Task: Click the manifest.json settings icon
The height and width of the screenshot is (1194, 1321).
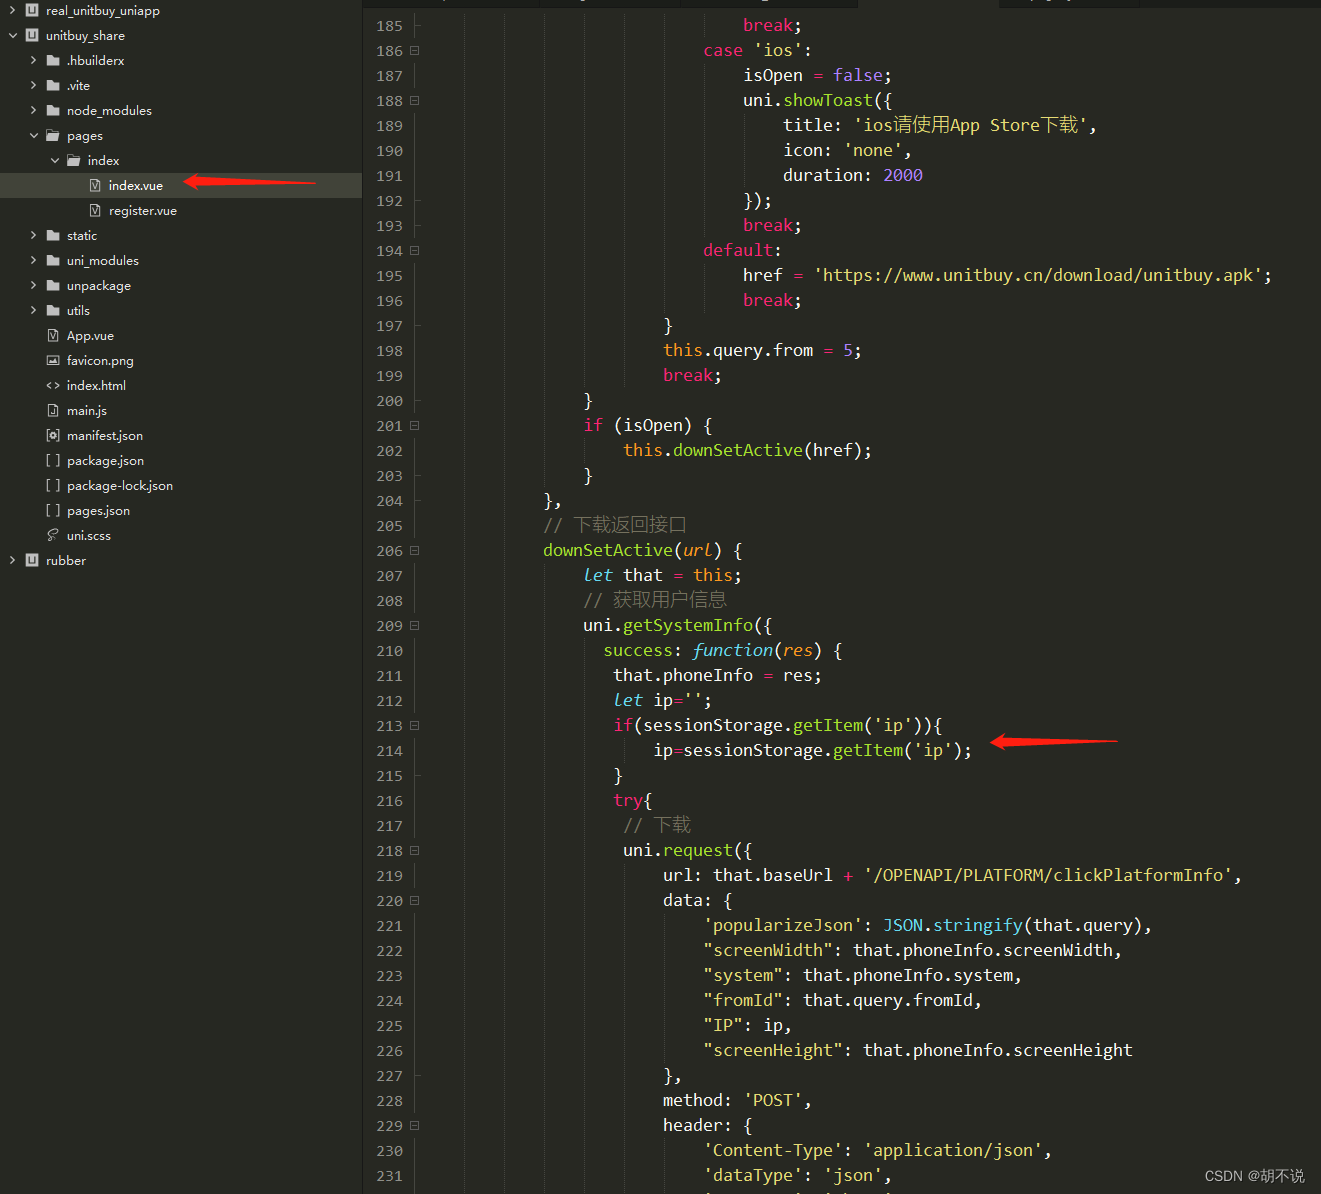Action: click(53, 435)
